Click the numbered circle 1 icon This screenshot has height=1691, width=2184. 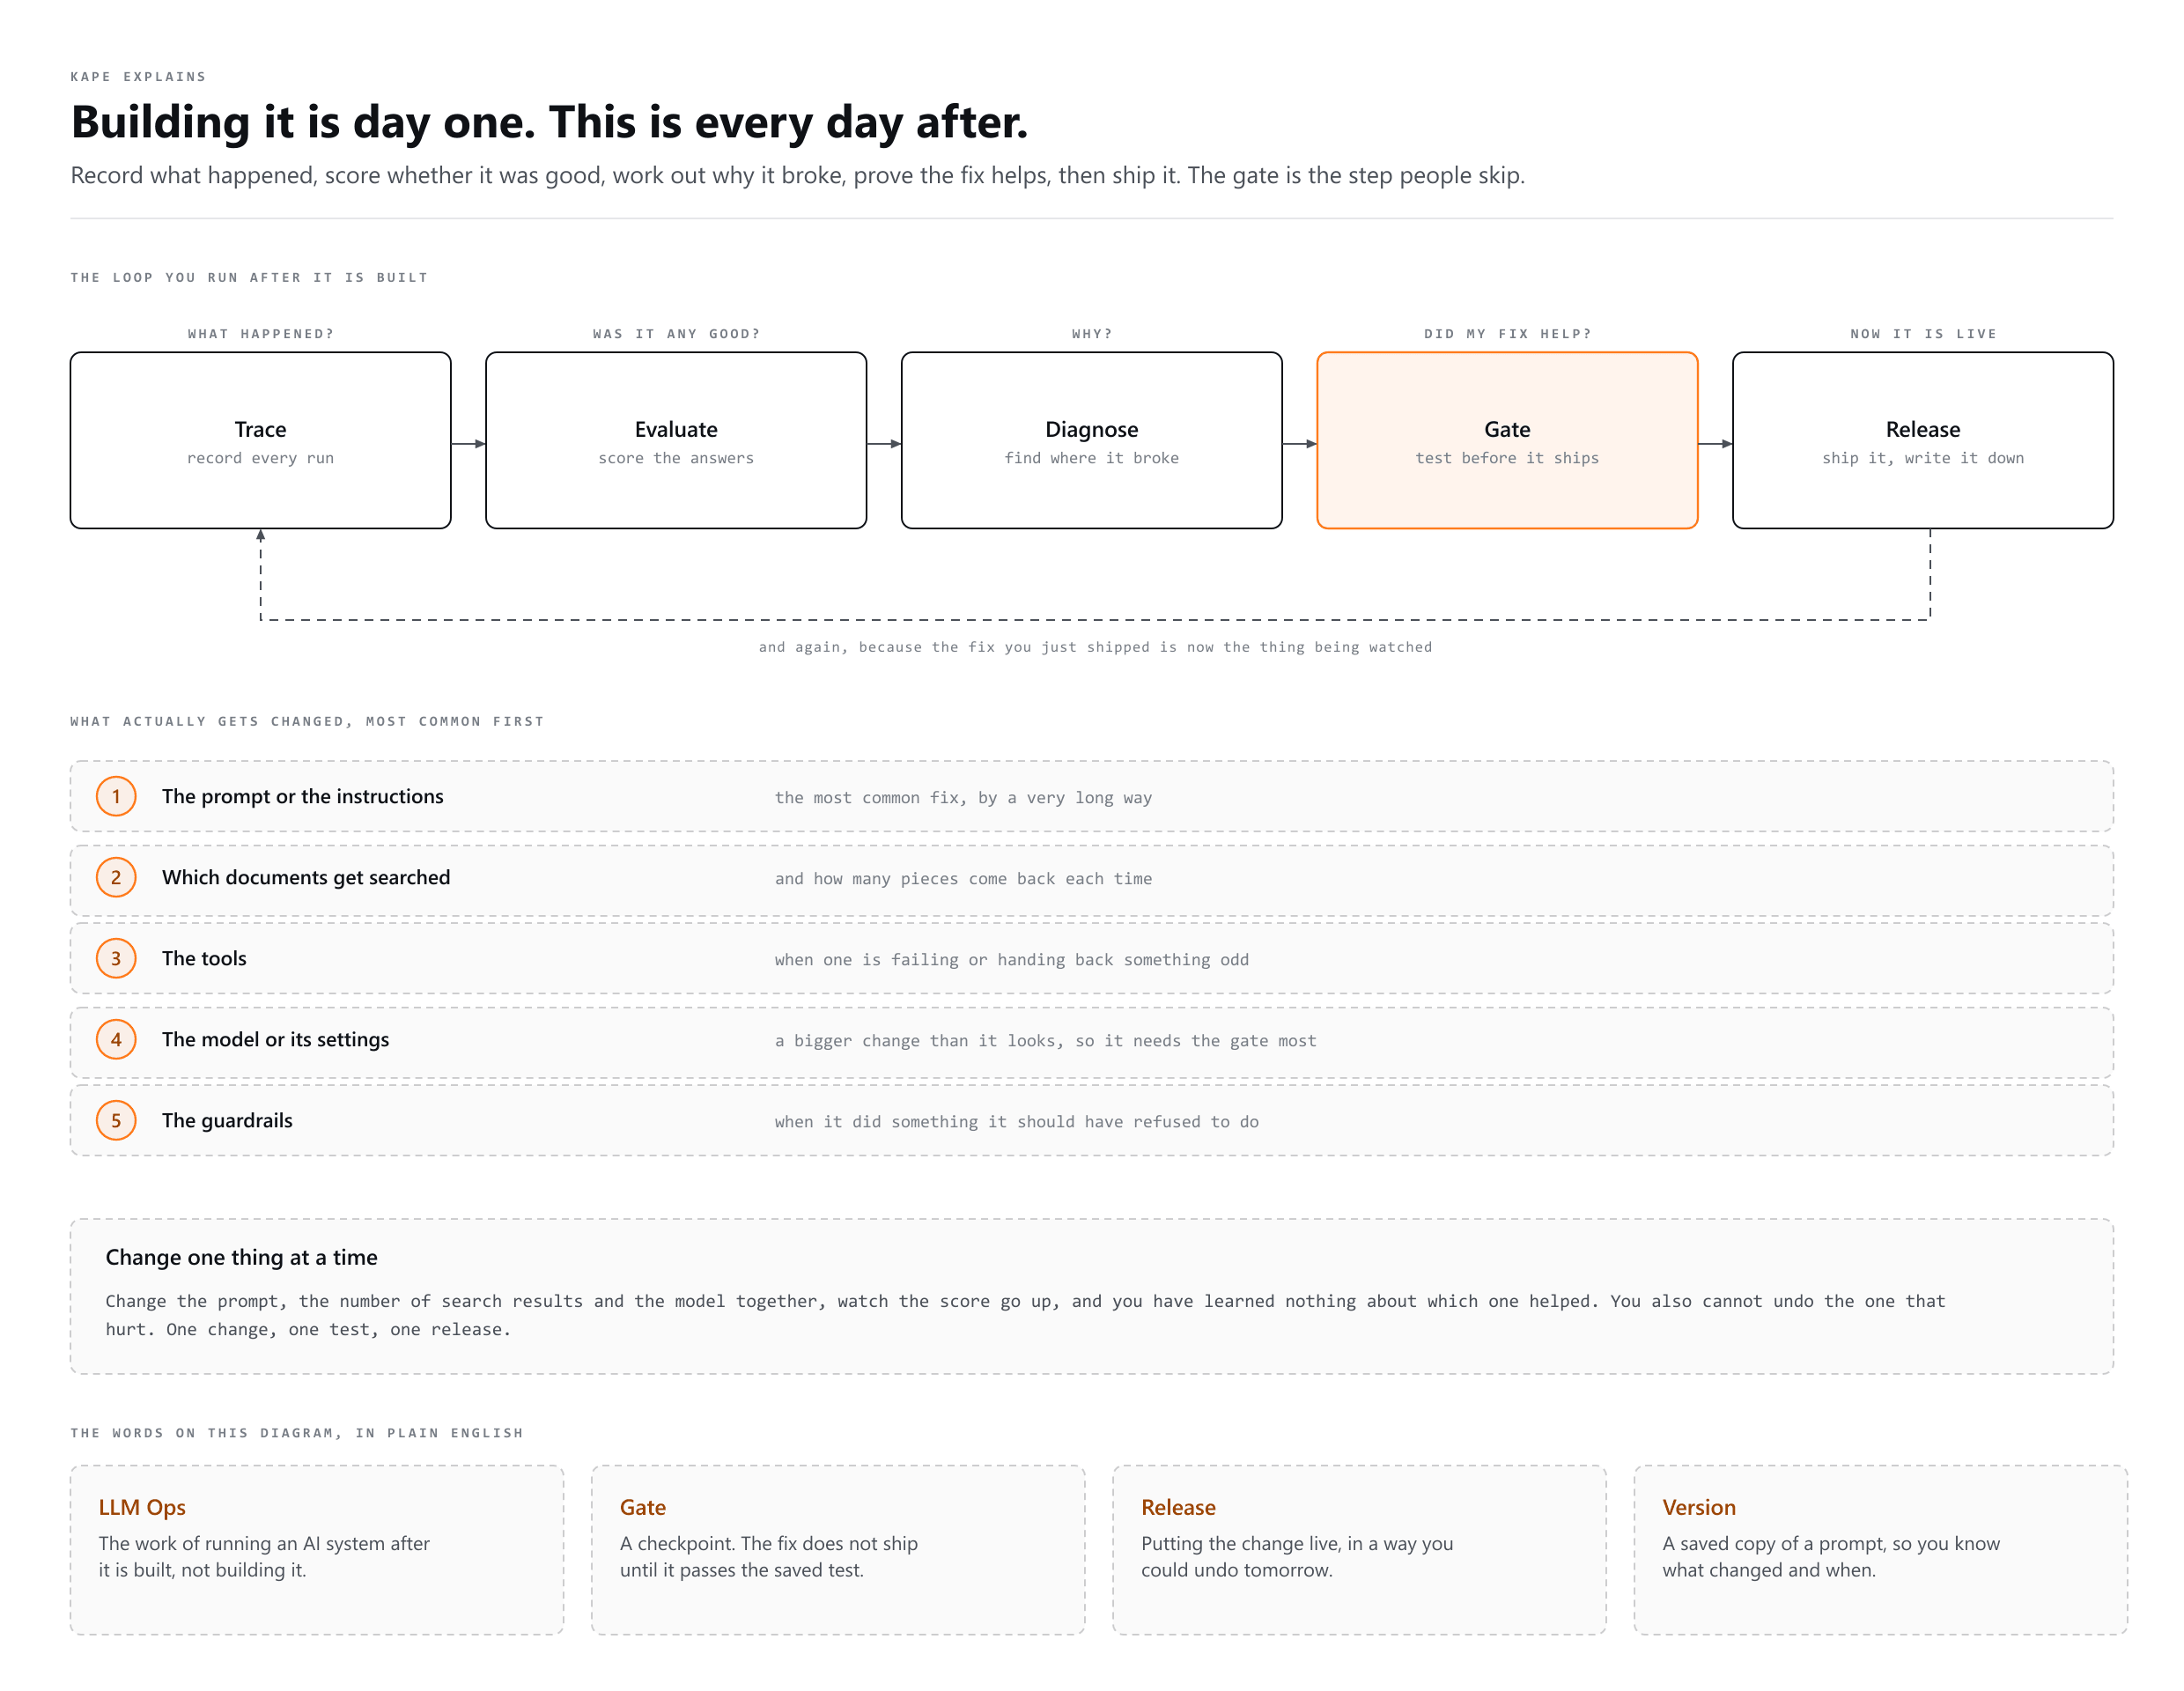(116, 796)
